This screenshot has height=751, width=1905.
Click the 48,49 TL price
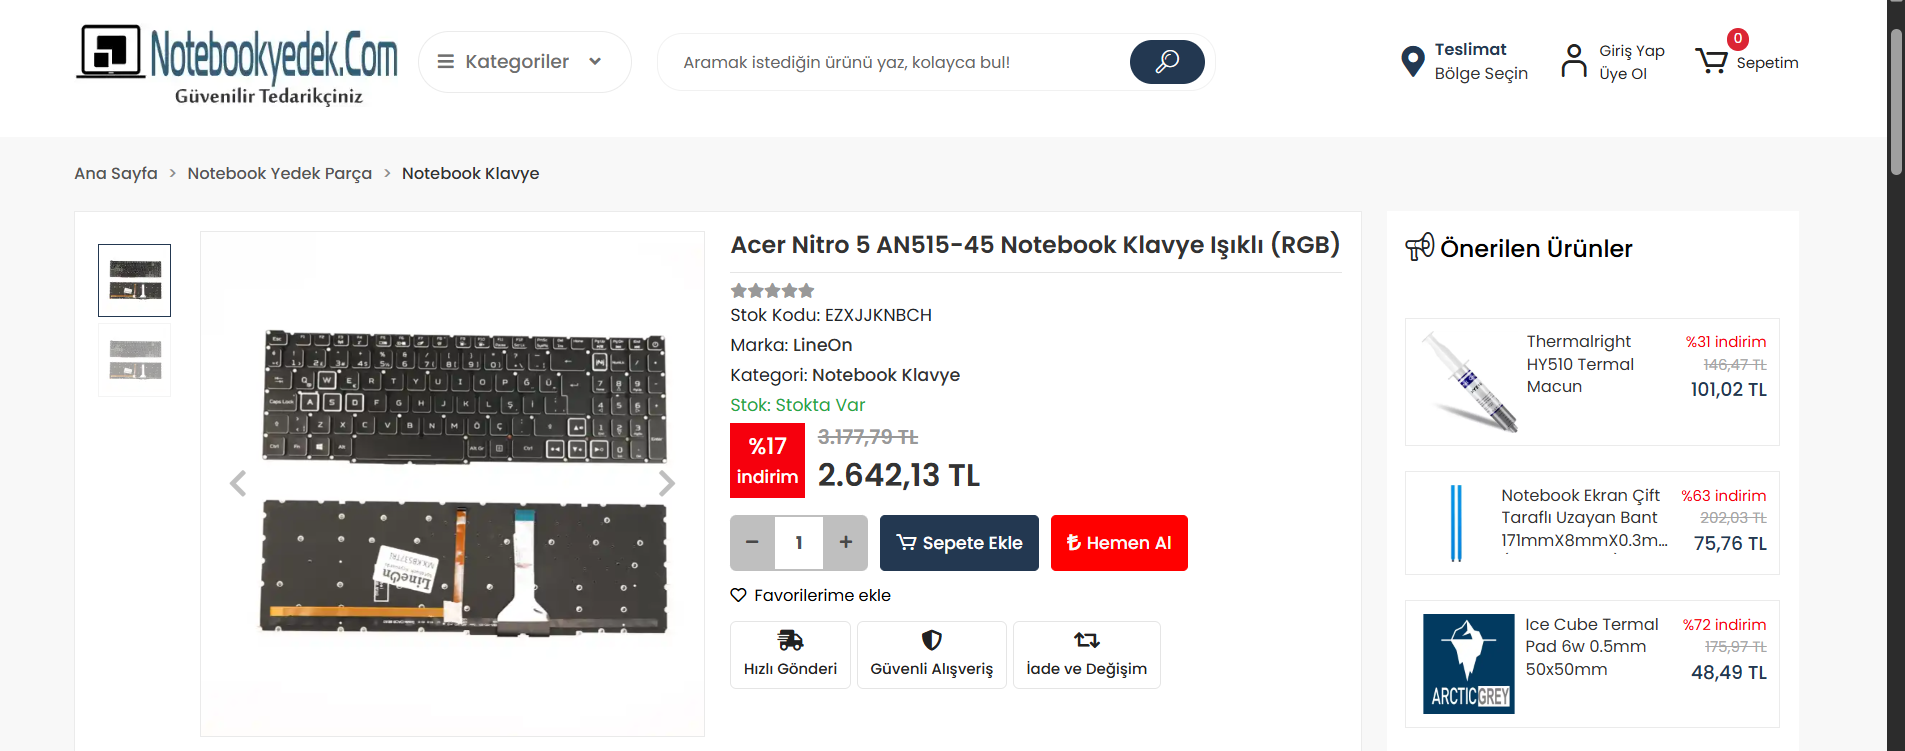tap(1729, 673)
